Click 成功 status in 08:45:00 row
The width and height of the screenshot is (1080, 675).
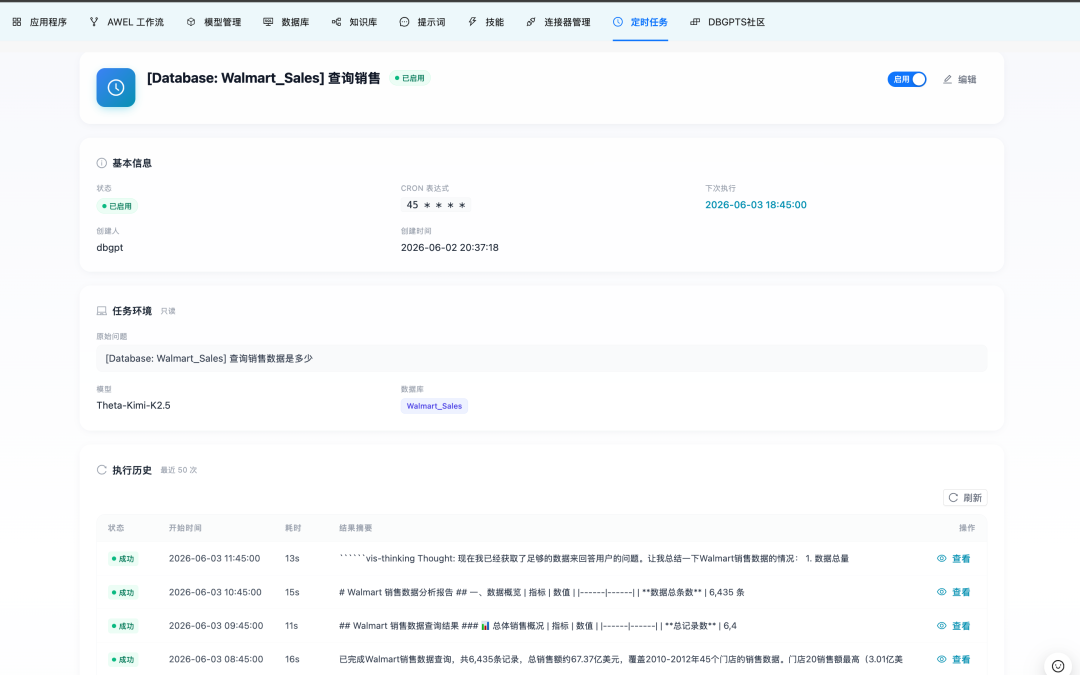click(123, 659)
